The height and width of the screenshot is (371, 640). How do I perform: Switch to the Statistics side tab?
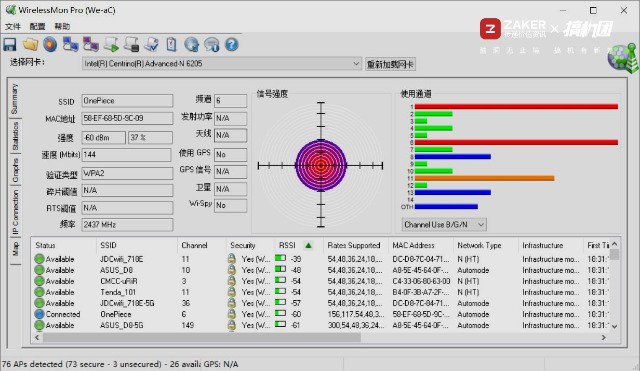click(15, 136)
